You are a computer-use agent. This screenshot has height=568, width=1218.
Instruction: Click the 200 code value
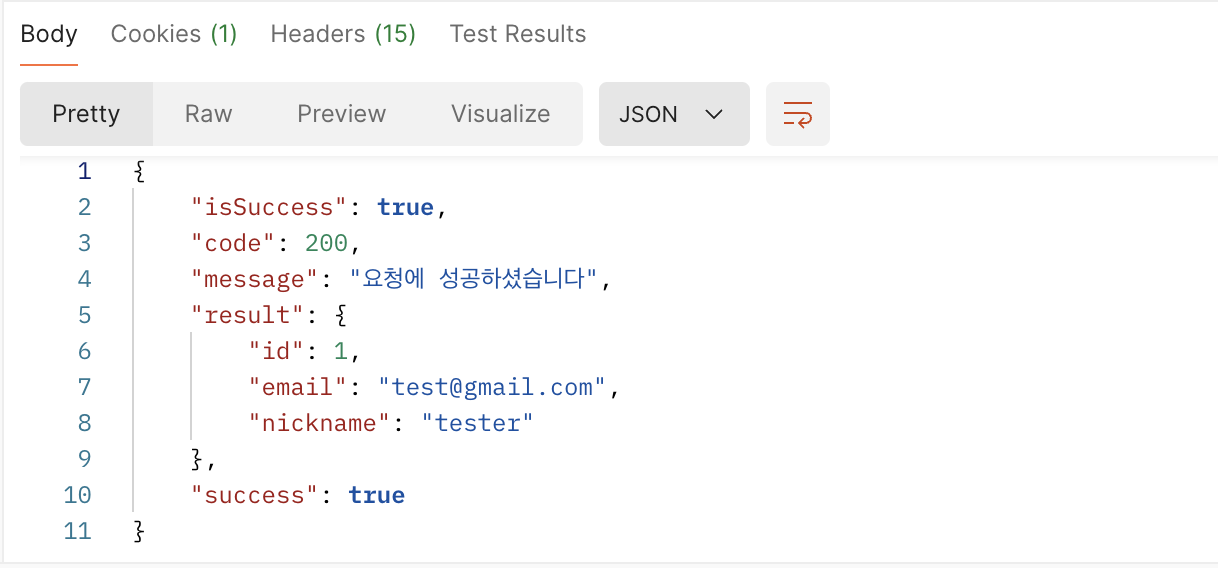click(327, 243)
